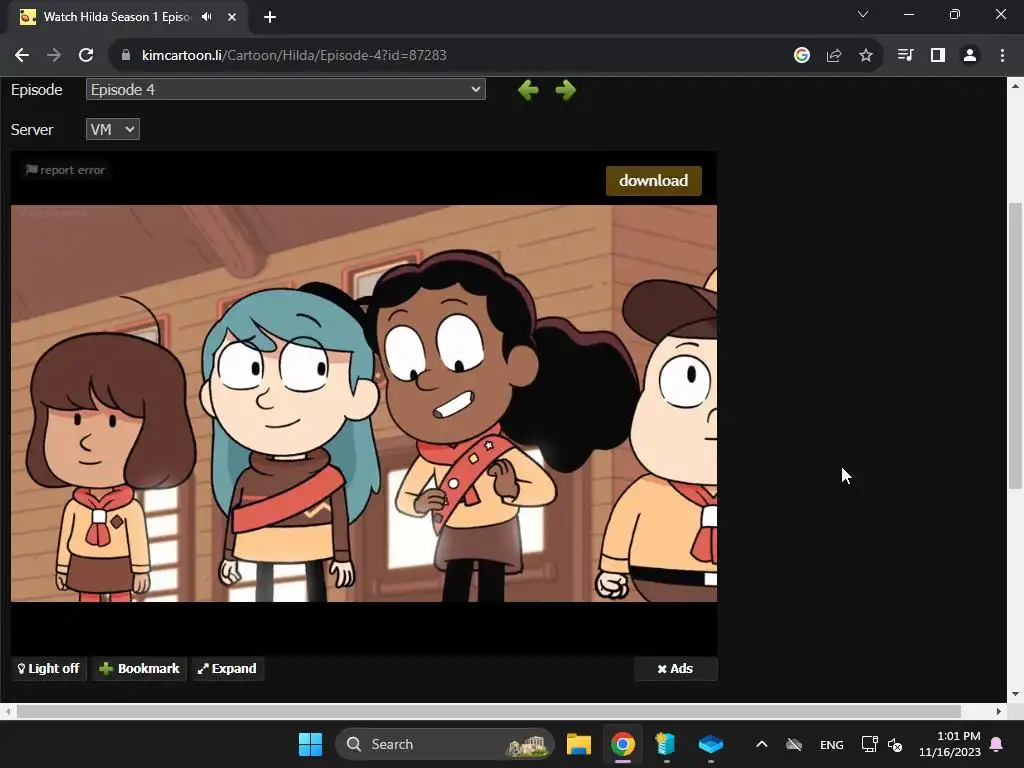Open the Episode 4 dropdown
This screenshot has width=1024, height=768.
[285, 89]
